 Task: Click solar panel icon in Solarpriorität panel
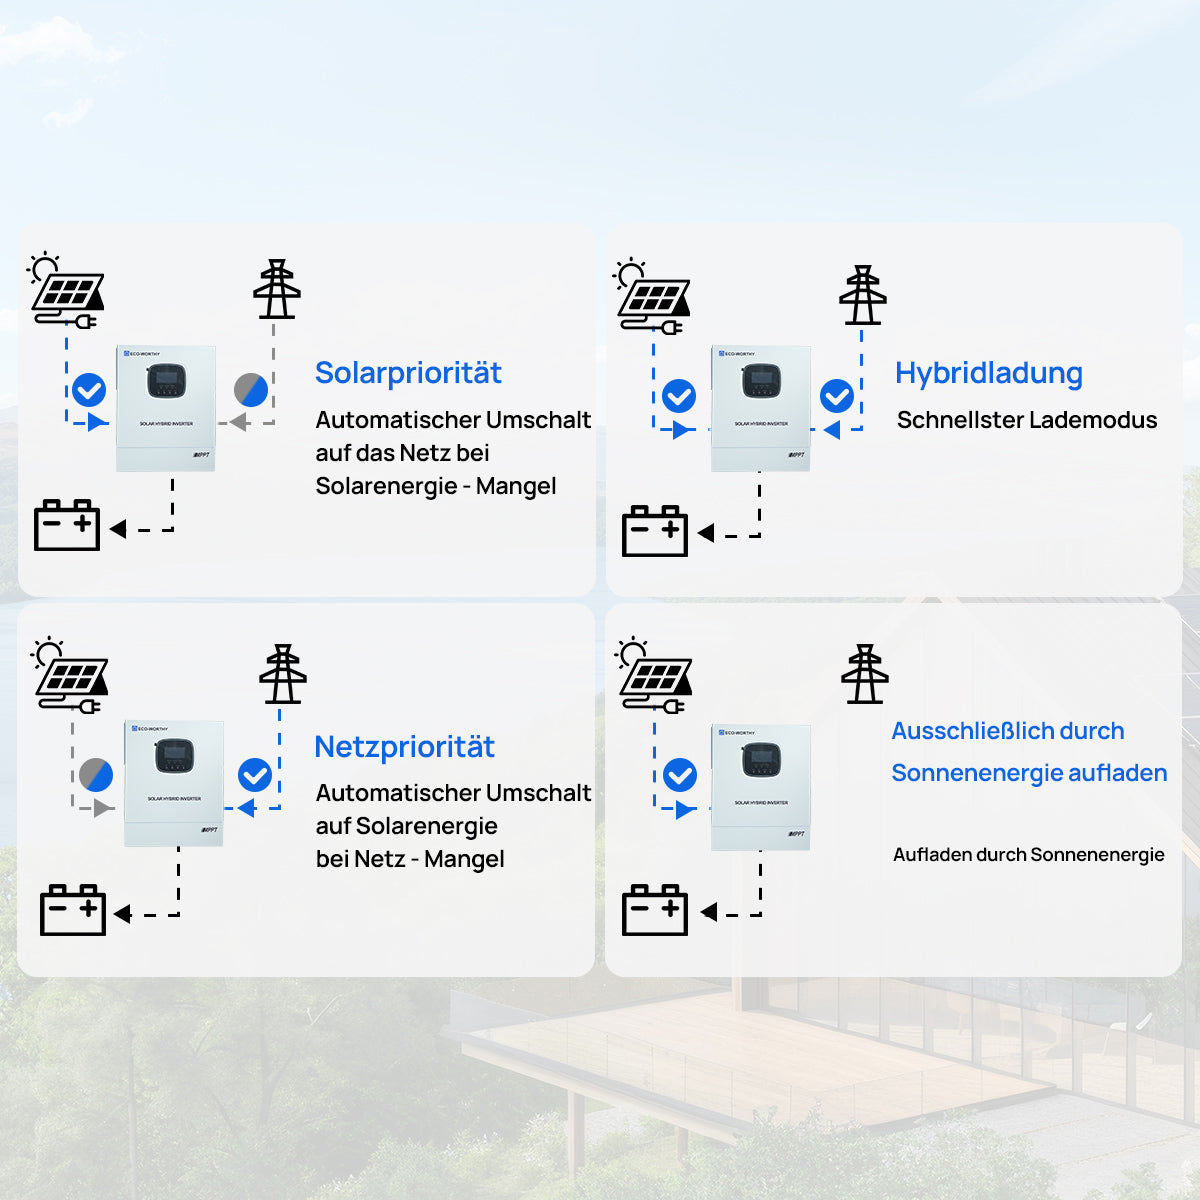[67, 291]
